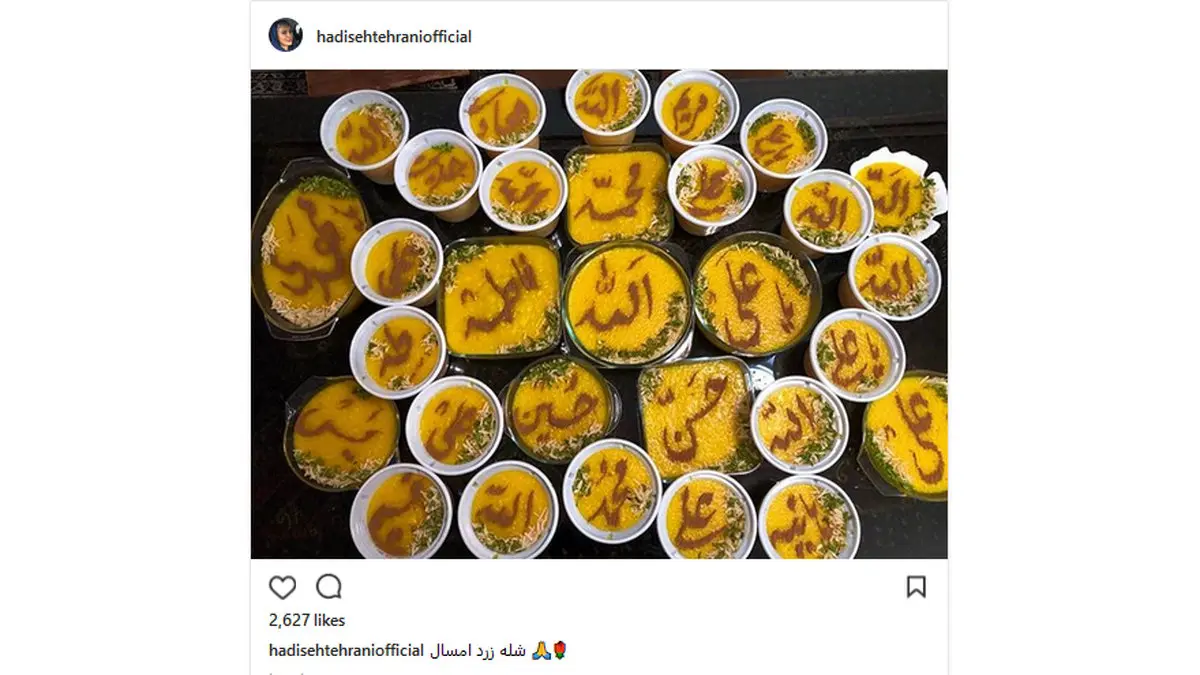View the 2,627 likes list

pyautogui.click(x=307, y=620)
